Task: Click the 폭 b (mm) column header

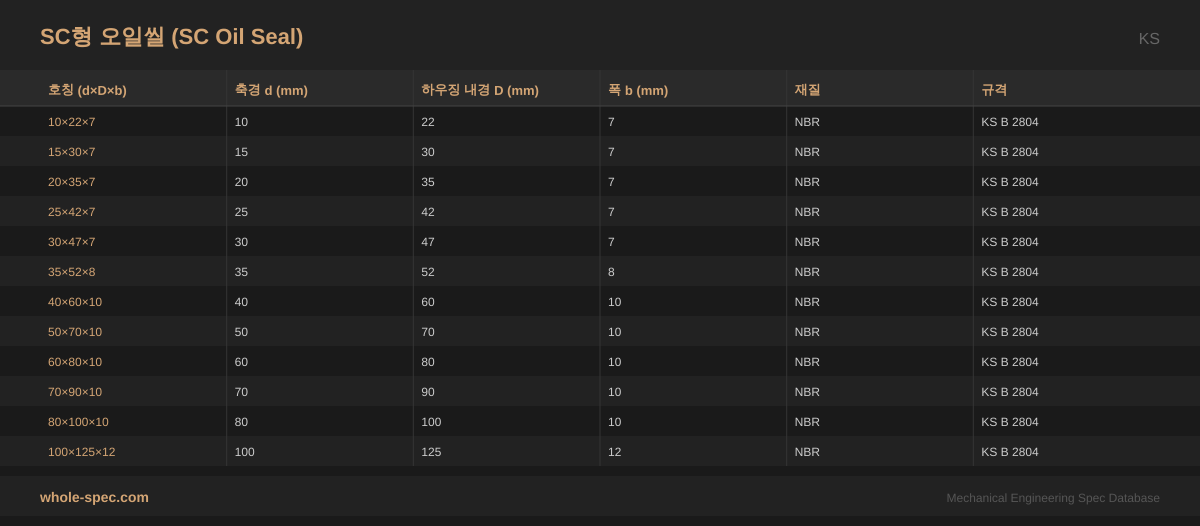Action: click(638, 90)
